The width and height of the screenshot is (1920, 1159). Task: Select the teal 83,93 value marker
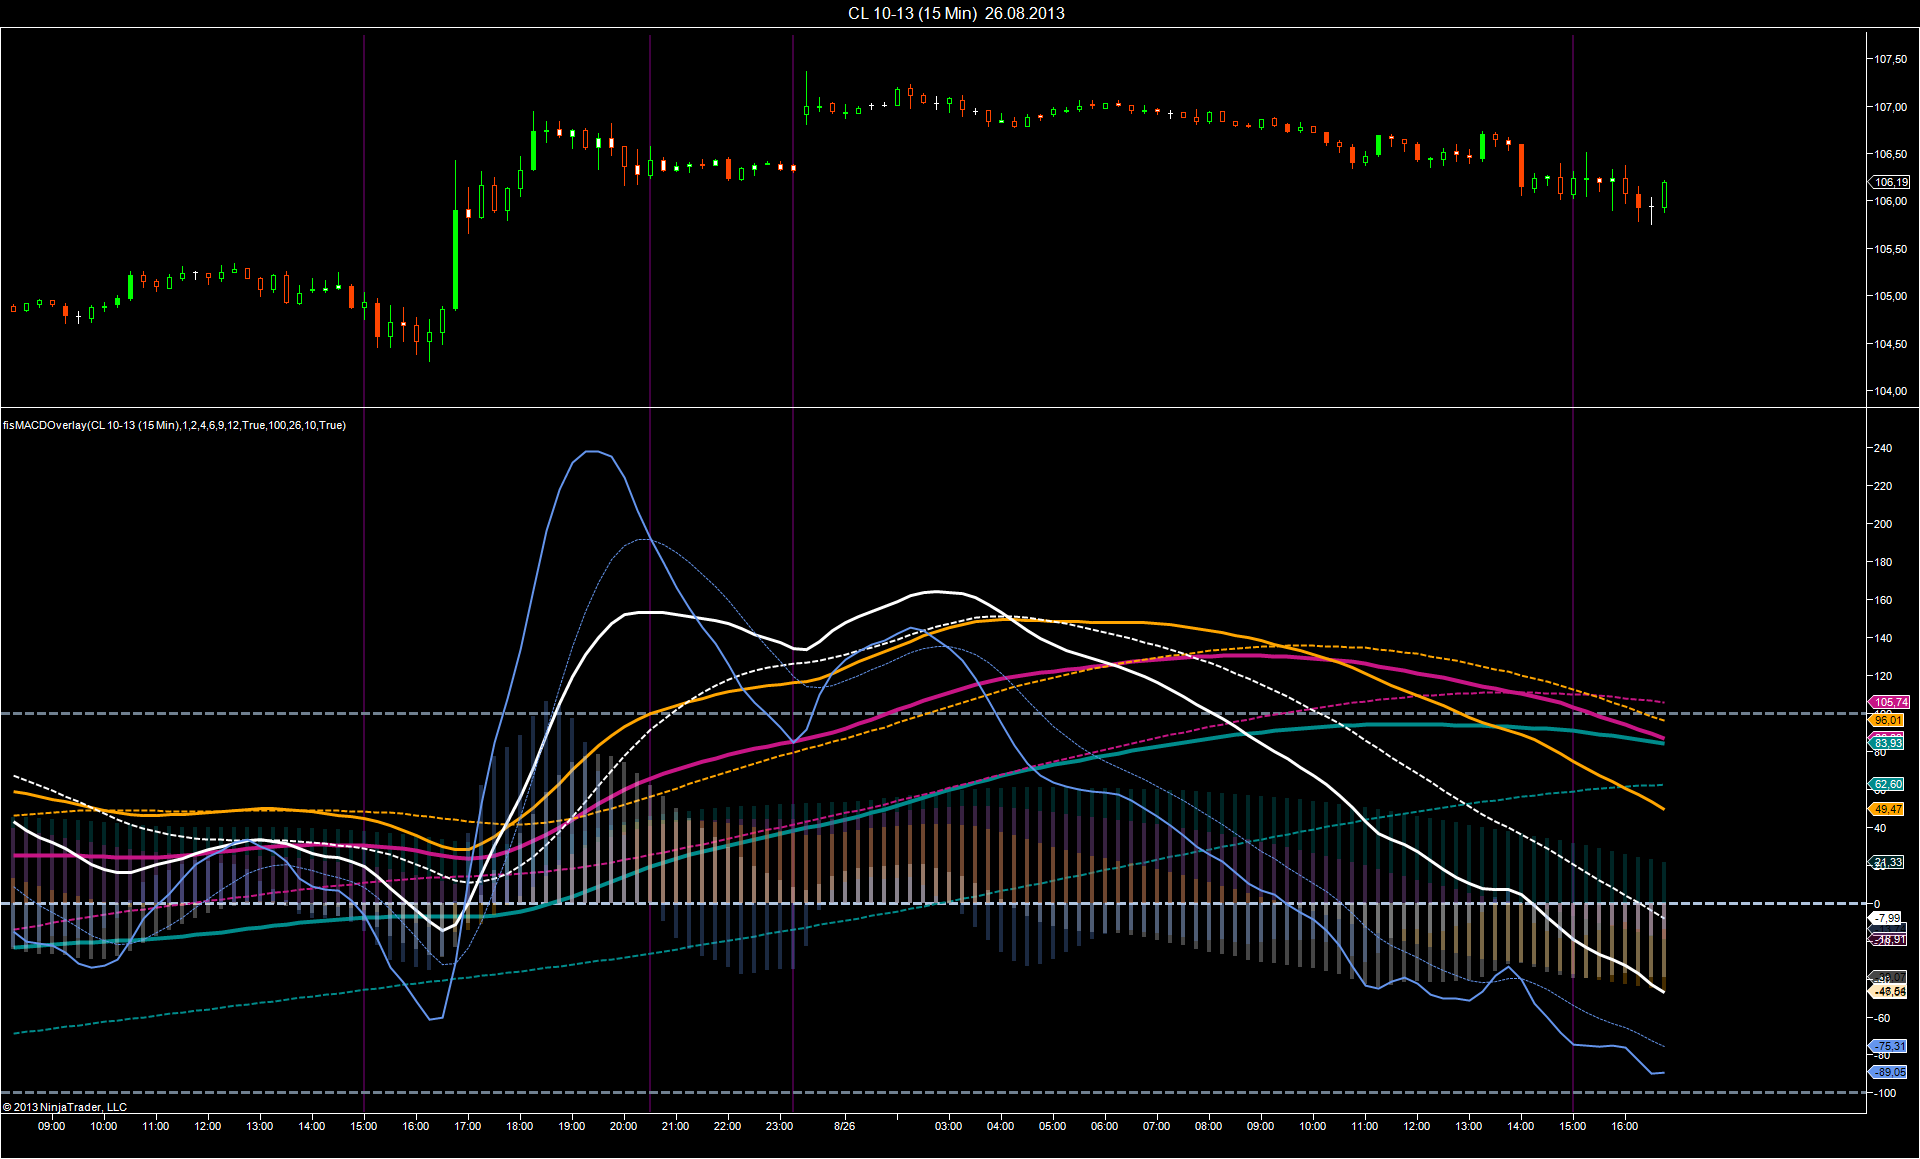(x=1887, y=743)
